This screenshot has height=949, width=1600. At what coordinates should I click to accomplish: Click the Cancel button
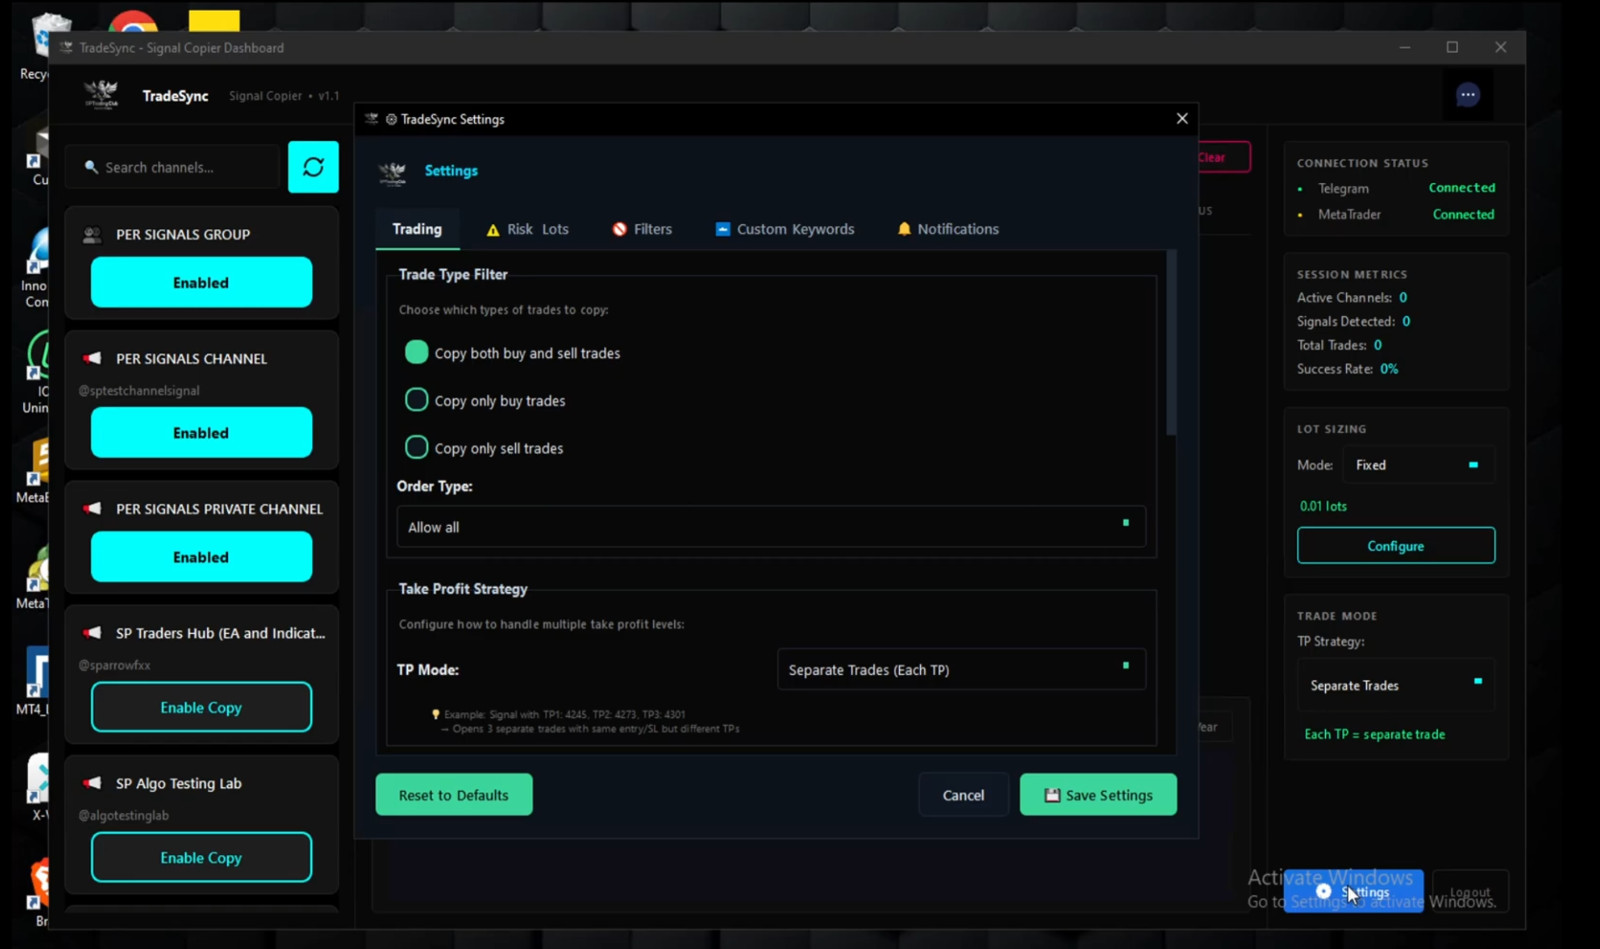(963, 795)
